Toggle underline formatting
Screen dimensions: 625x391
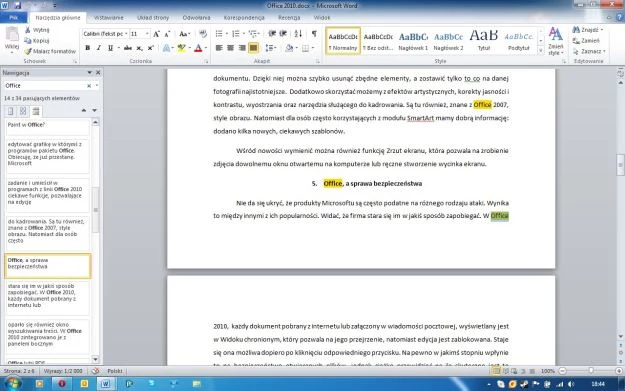click(x=110, y=48)
